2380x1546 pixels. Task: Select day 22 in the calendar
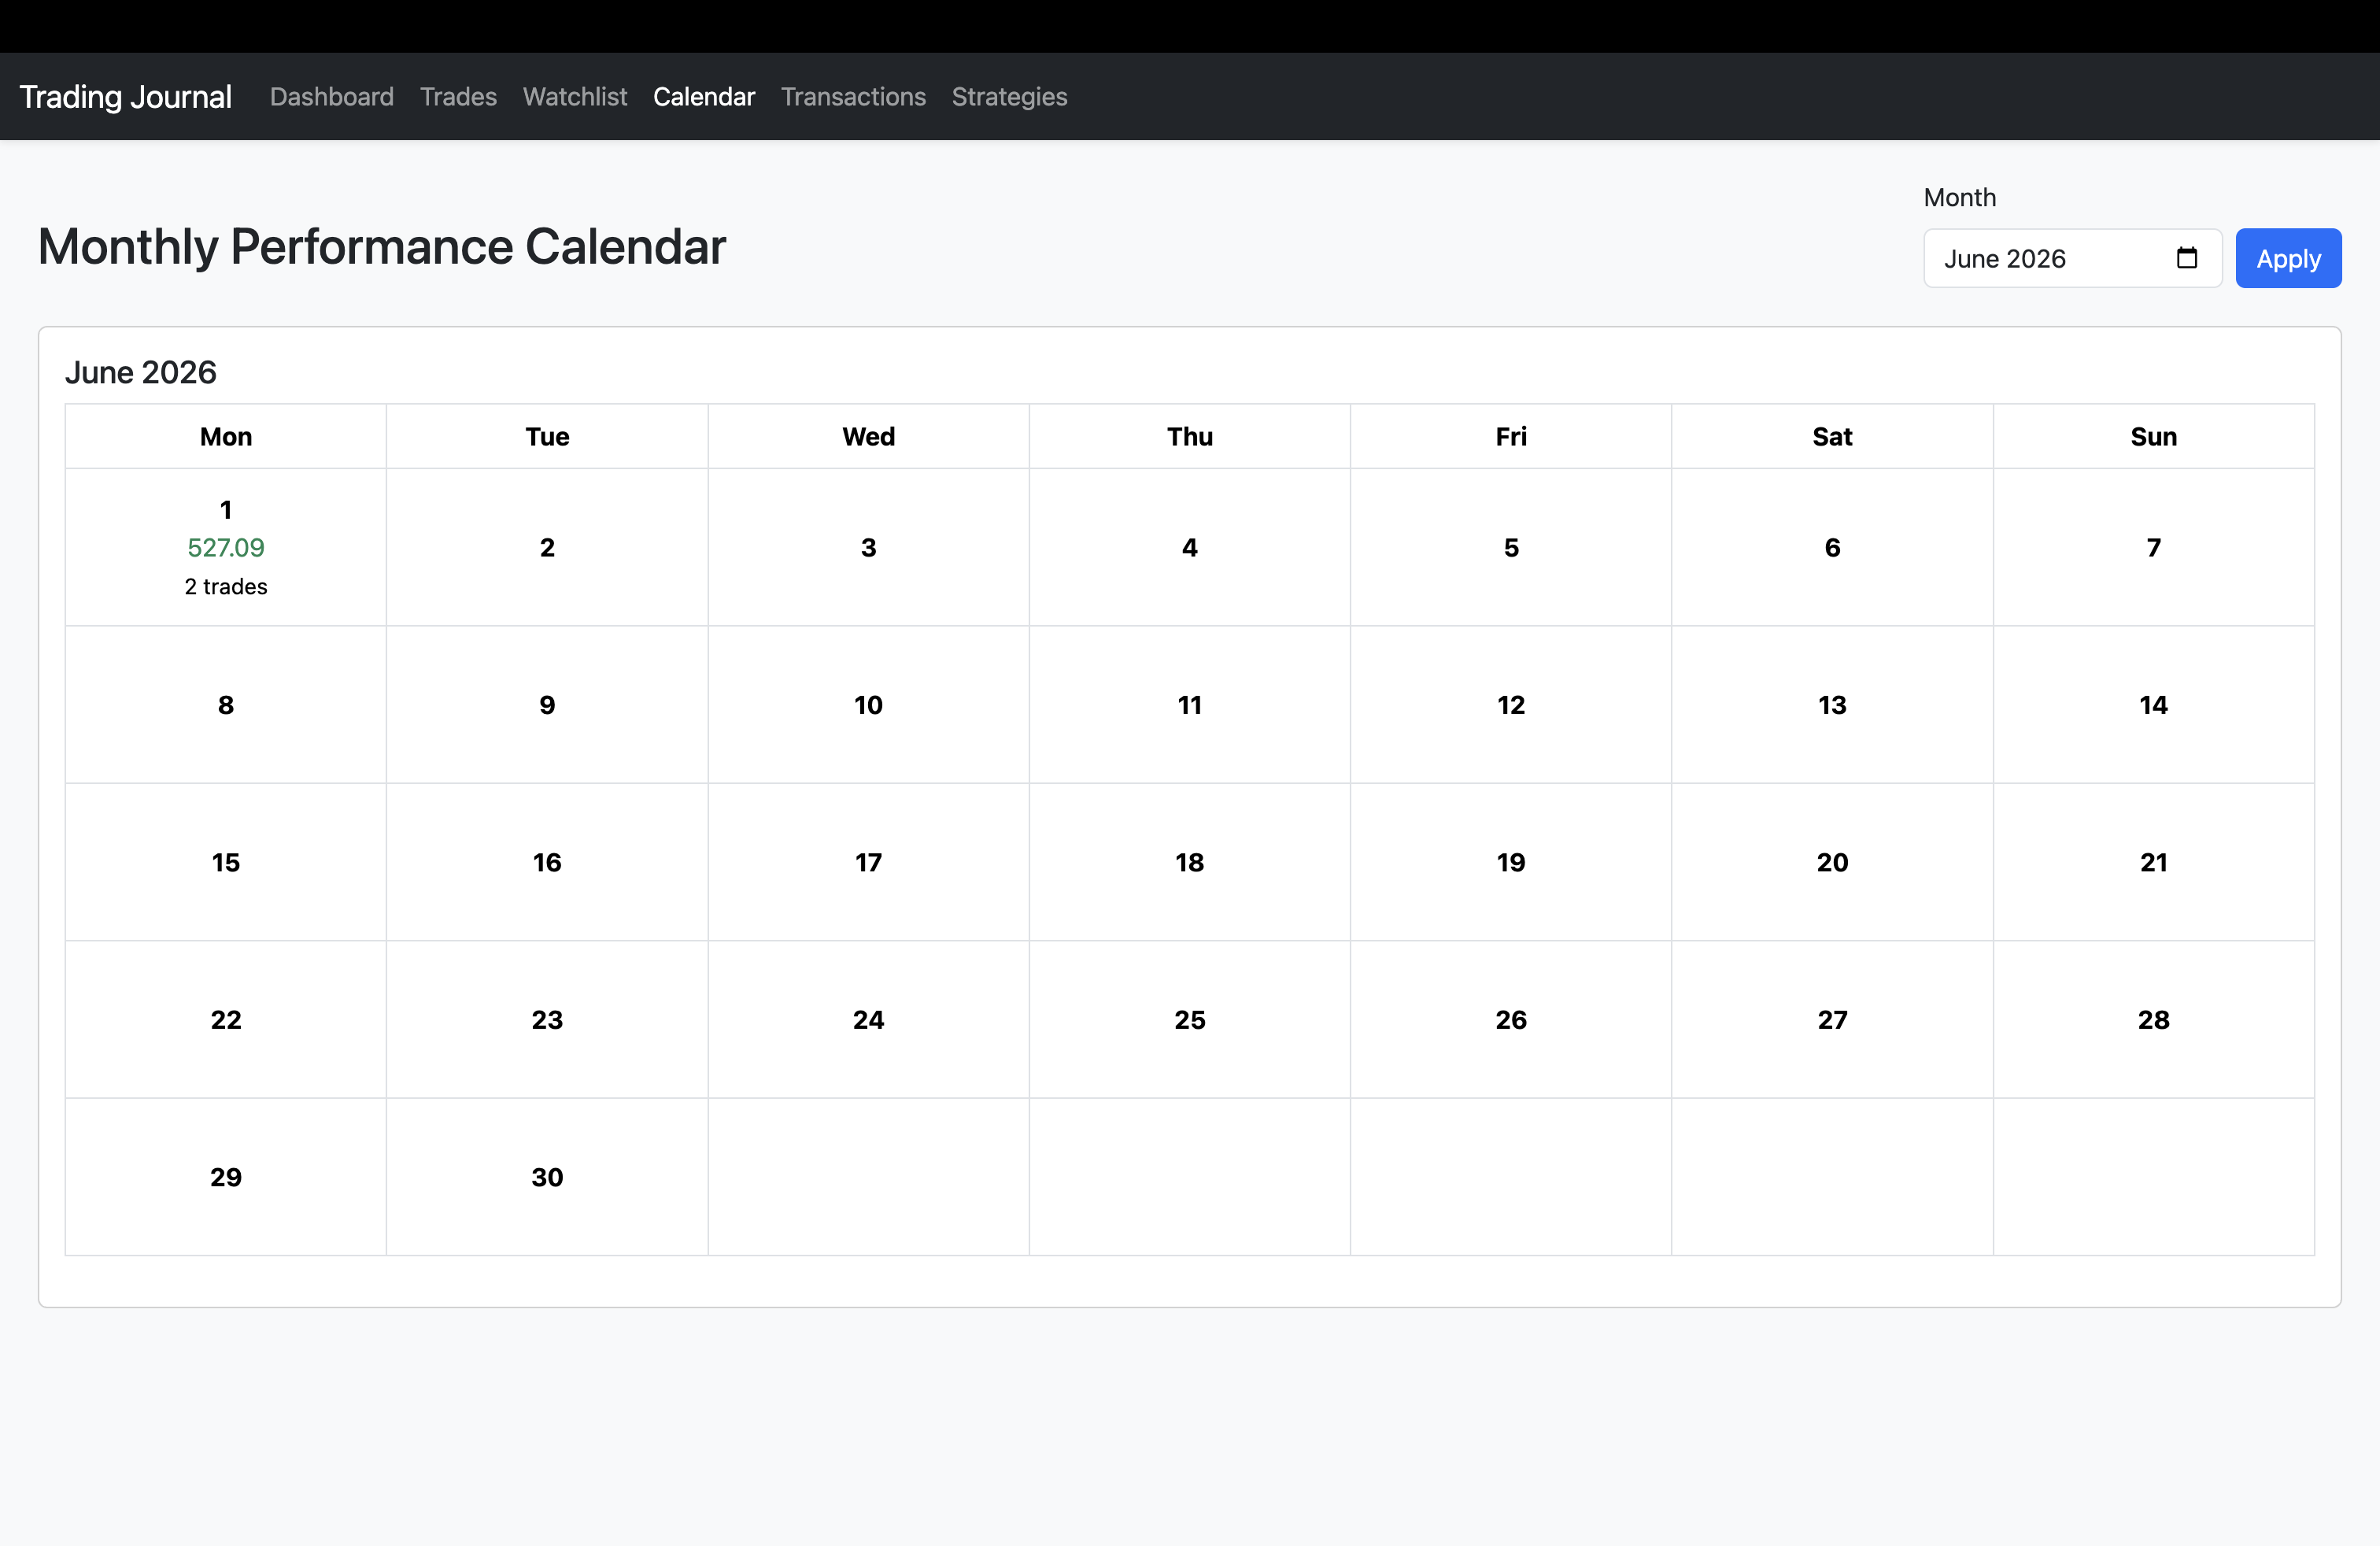coord(226,1020)
